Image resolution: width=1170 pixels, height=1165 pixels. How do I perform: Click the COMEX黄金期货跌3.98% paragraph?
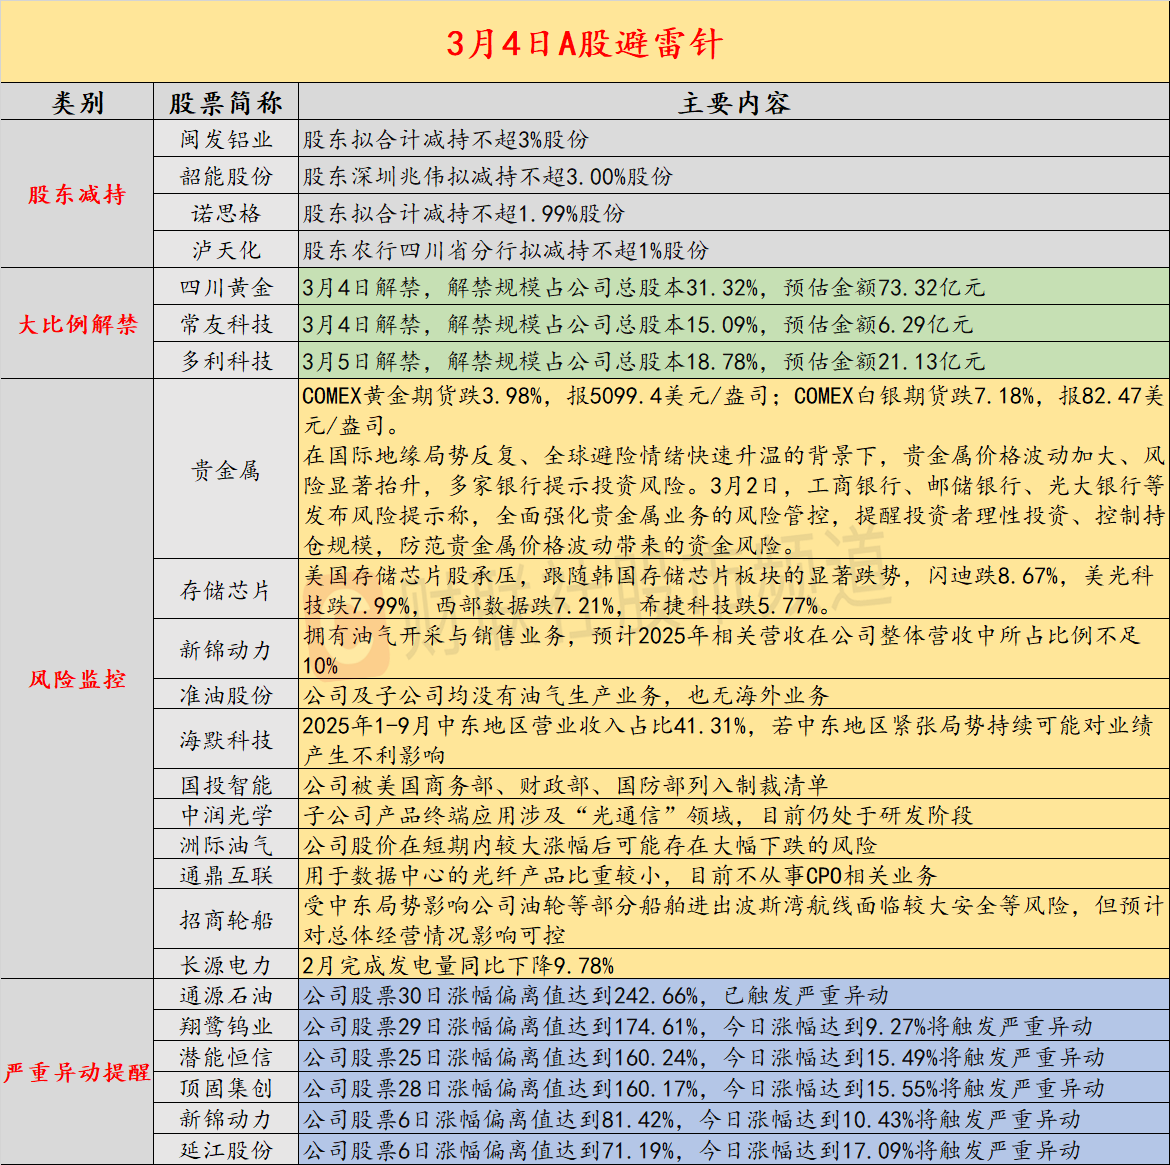[733, 470]
